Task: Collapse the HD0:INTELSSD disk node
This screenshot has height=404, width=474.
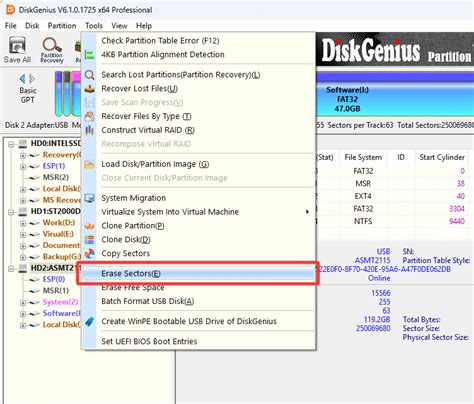Action: click(x=11, y=144)
